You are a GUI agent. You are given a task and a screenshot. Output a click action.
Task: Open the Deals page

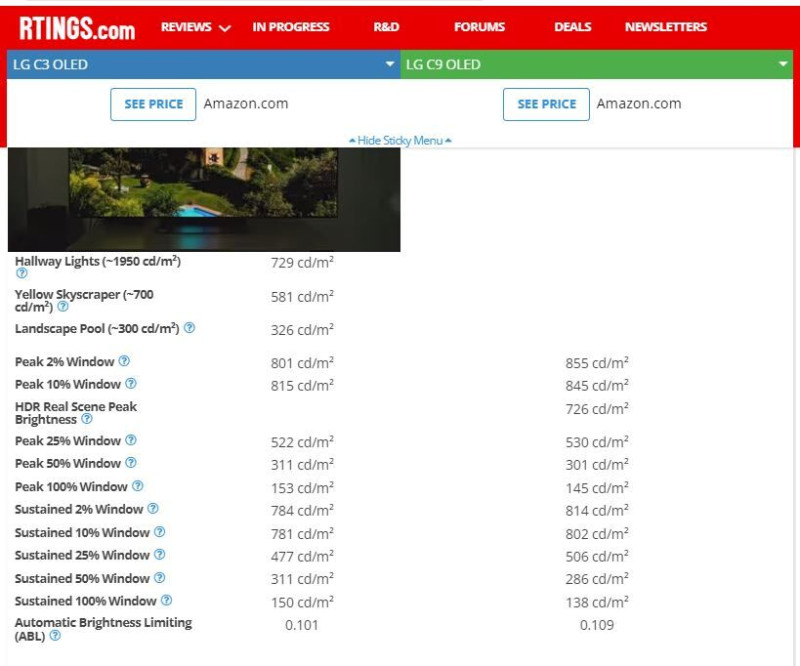[572, 27]
